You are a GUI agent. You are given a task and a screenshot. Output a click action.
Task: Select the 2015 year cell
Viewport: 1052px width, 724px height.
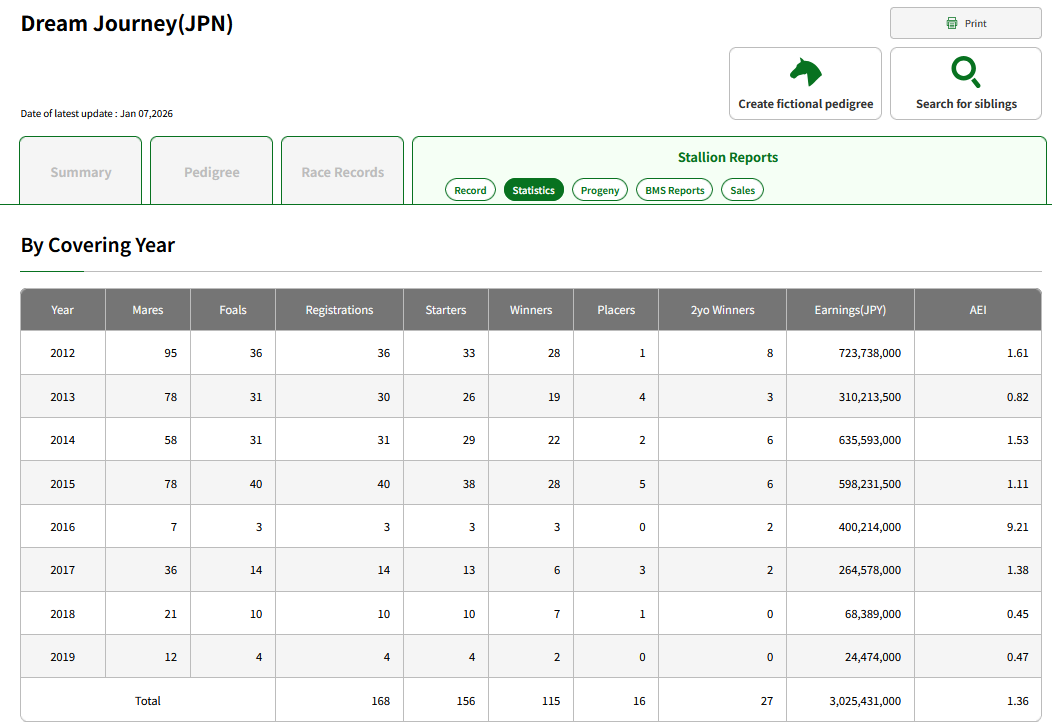[x=62, y=484]
